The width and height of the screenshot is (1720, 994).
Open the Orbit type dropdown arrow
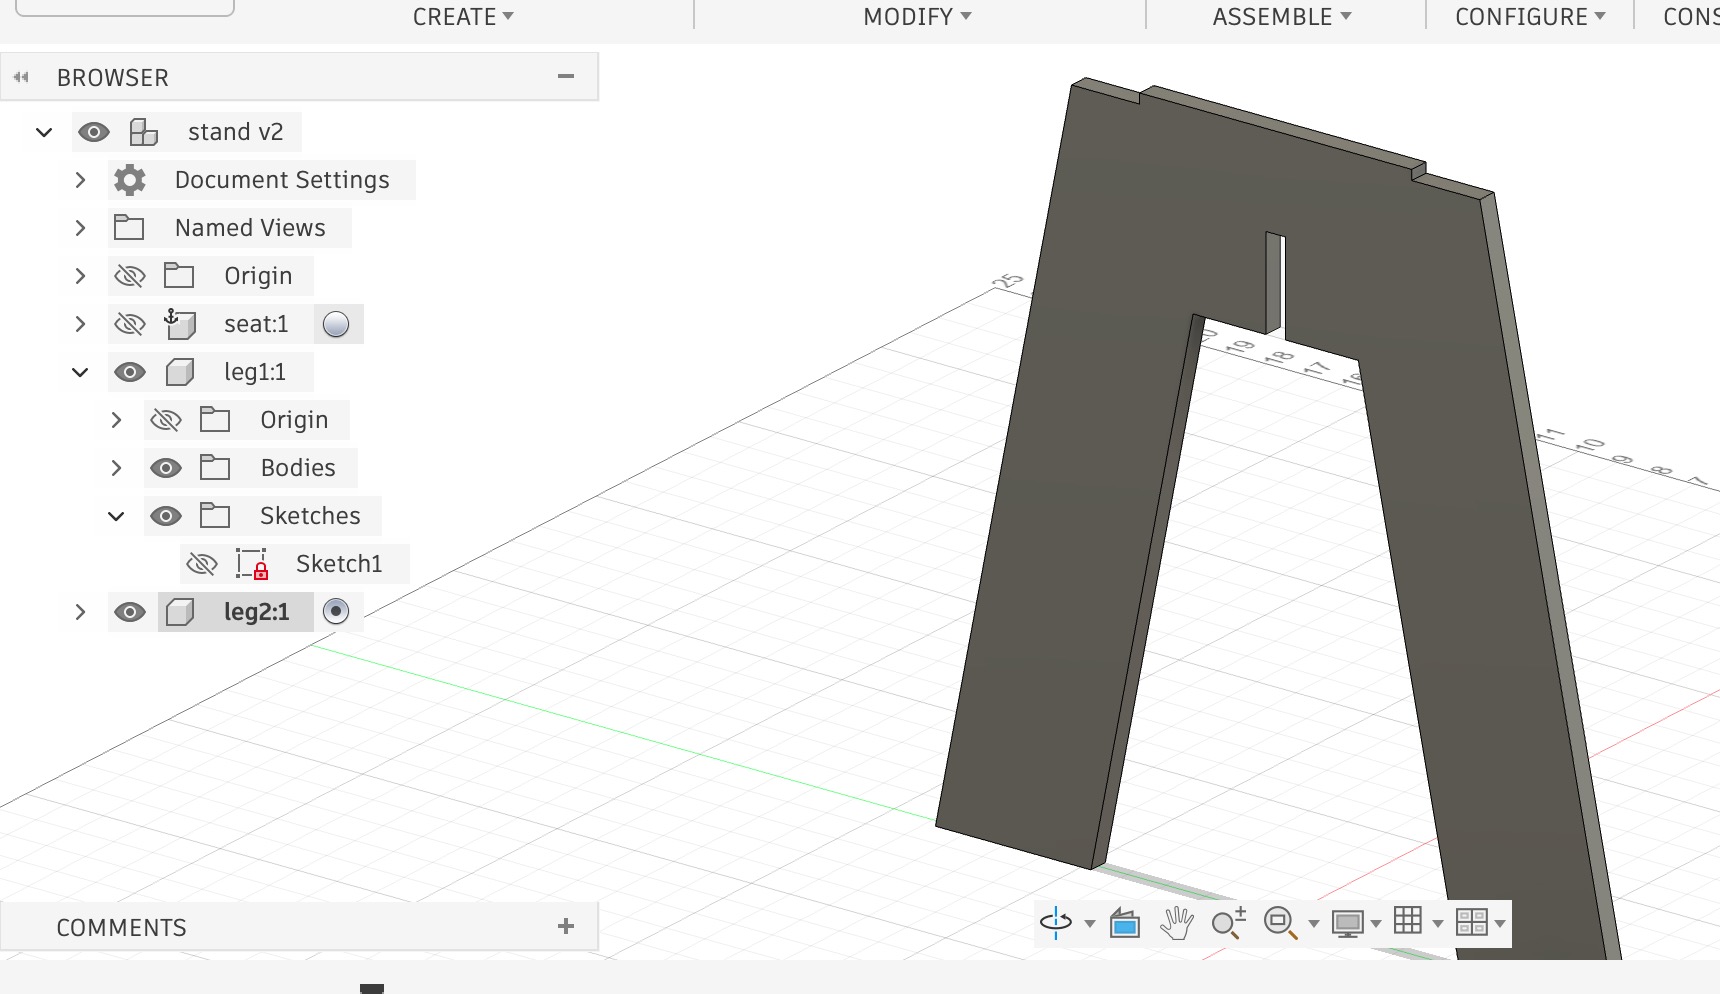click(1090, 924)
